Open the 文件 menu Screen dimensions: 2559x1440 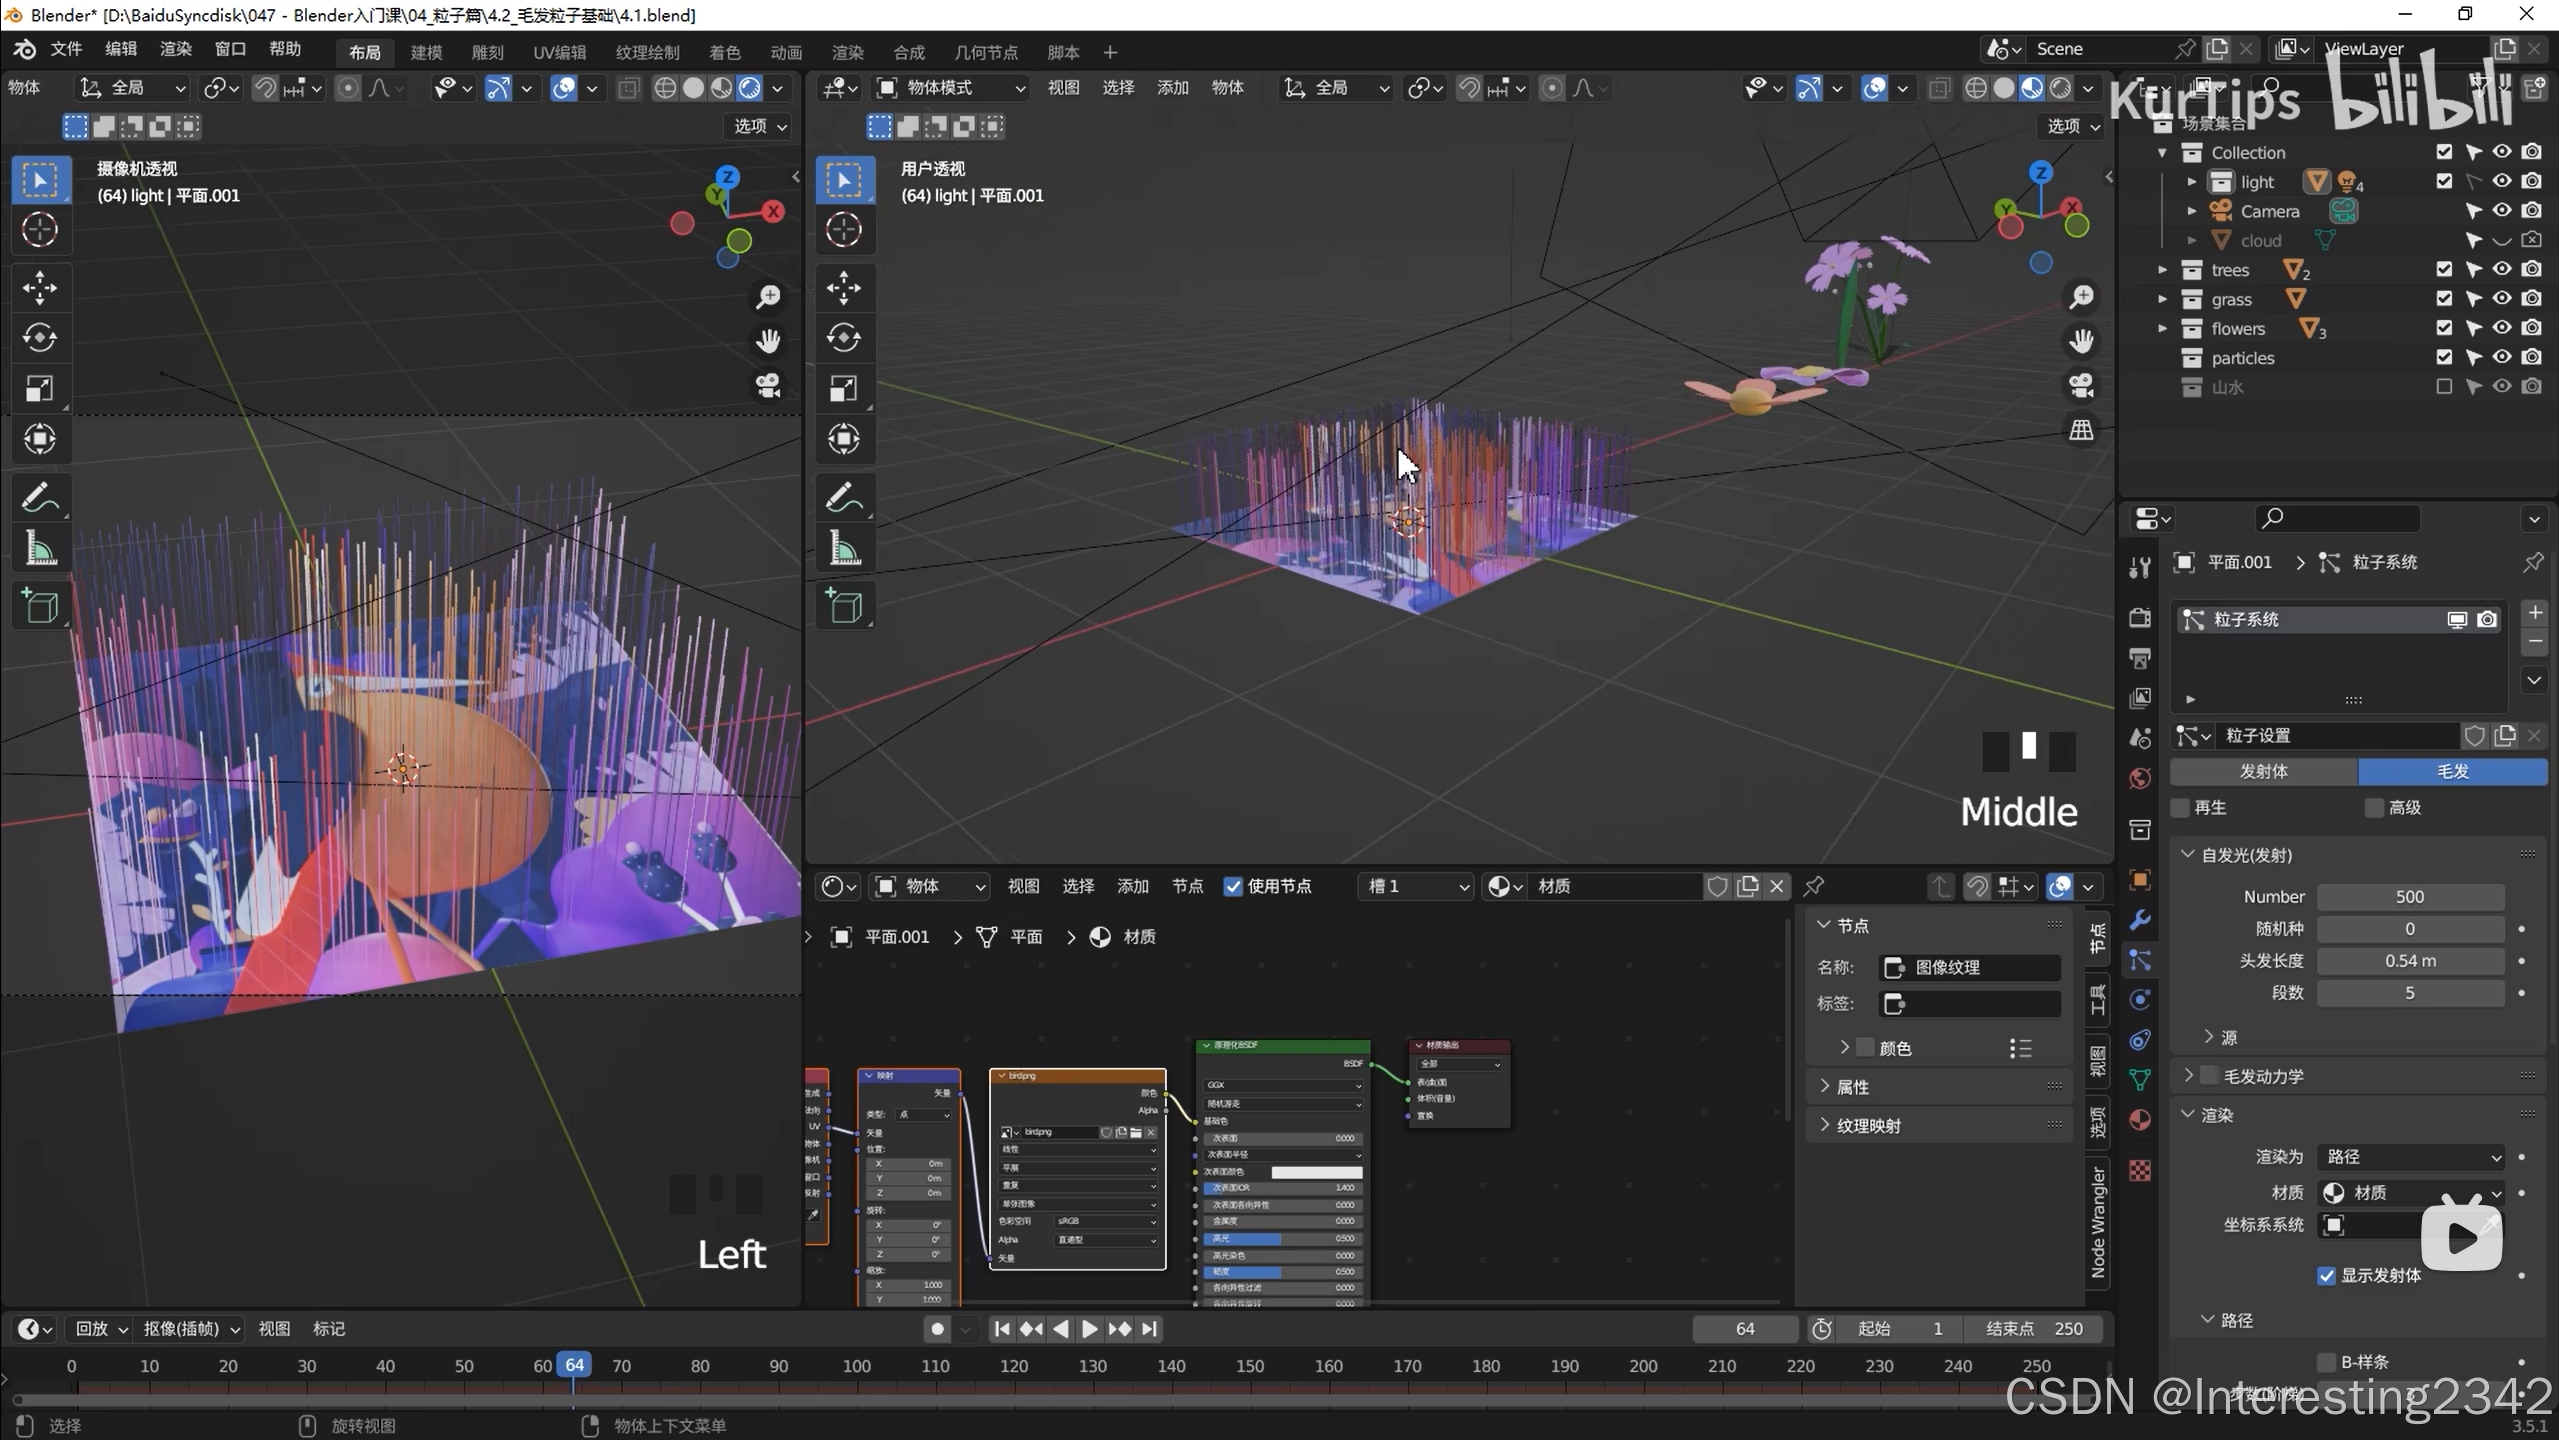click(66, 49)
